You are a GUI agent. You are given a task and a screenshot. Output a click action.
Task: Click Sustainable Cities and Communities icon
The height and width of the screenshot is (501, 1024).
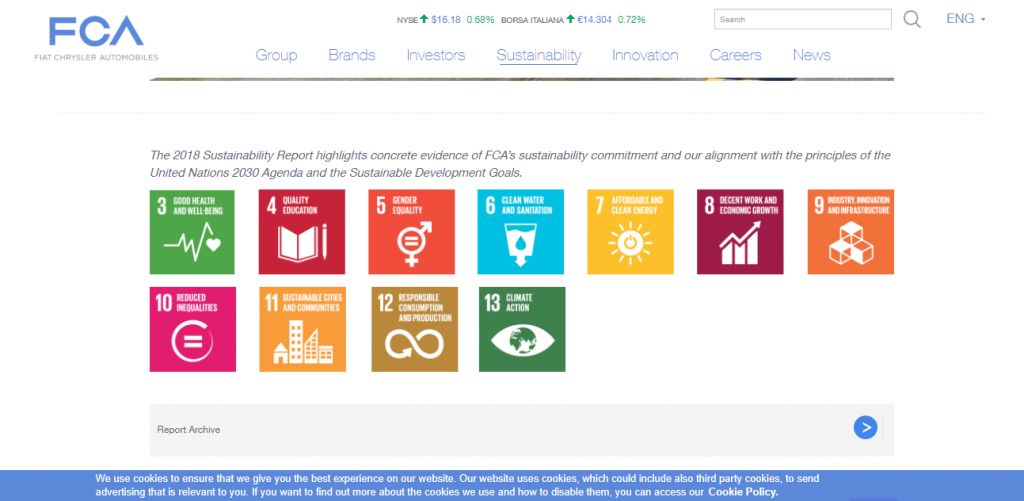tap(301, 329)
